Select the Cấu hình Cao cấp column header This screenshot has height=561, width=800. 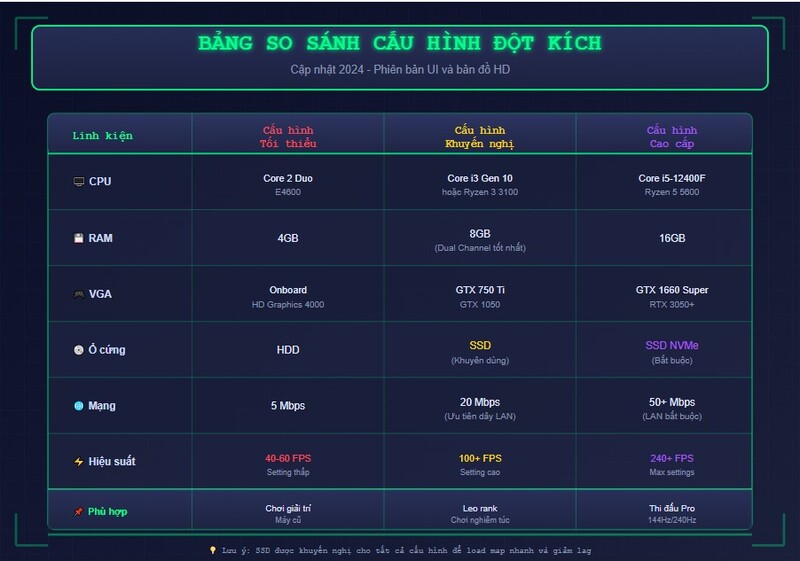(671, 137)
